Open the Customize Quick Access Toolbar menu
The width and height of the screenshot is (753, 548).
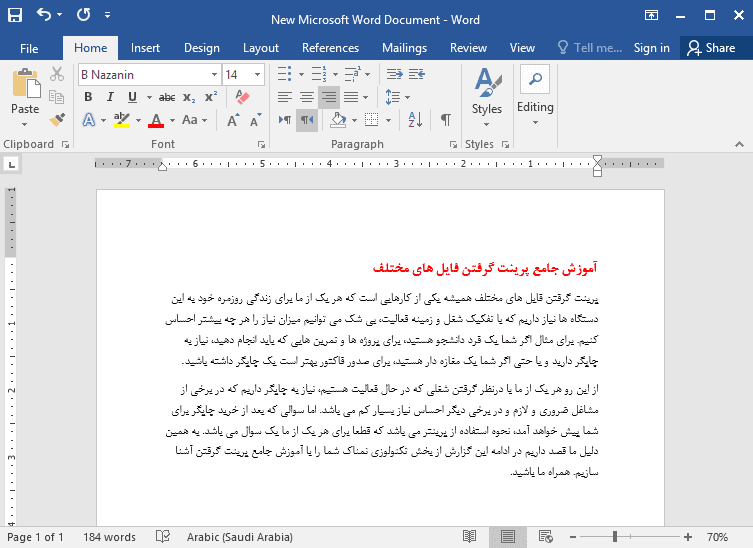point(108,15)
